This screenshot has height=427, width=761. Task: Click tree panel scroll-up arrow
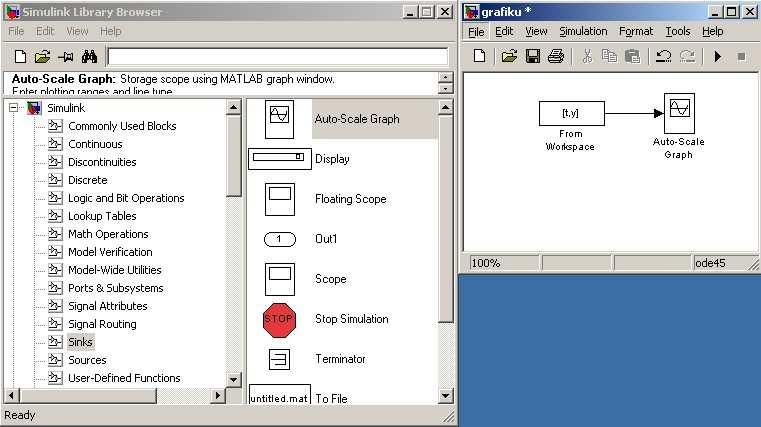pos(233,107)
